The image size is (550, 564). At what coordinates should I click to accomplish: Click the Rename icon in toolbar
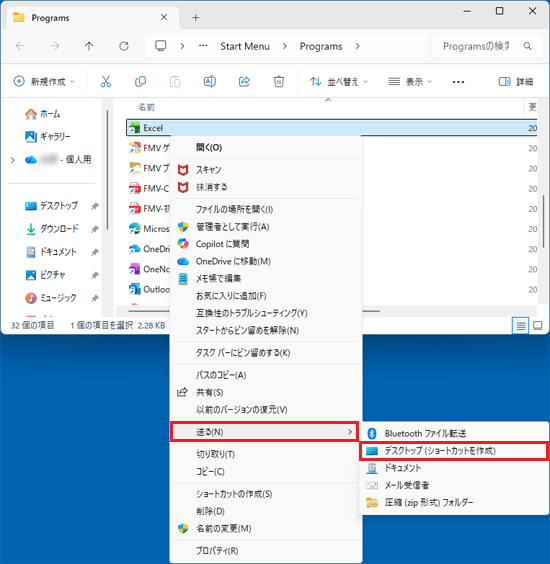click(210, 82)
